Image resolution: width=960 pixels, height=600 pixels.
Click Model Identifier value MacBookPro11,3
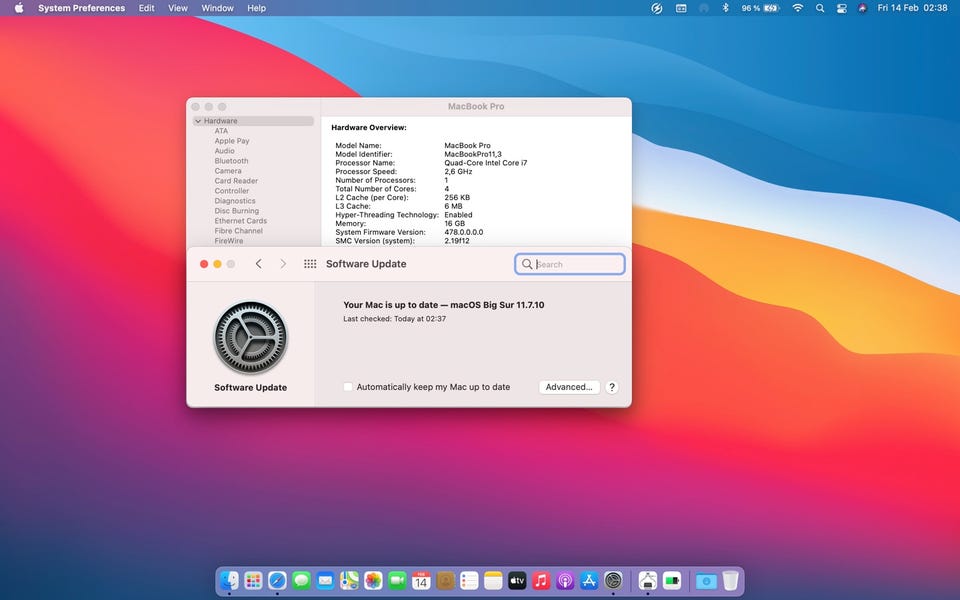tap(473, 154)
